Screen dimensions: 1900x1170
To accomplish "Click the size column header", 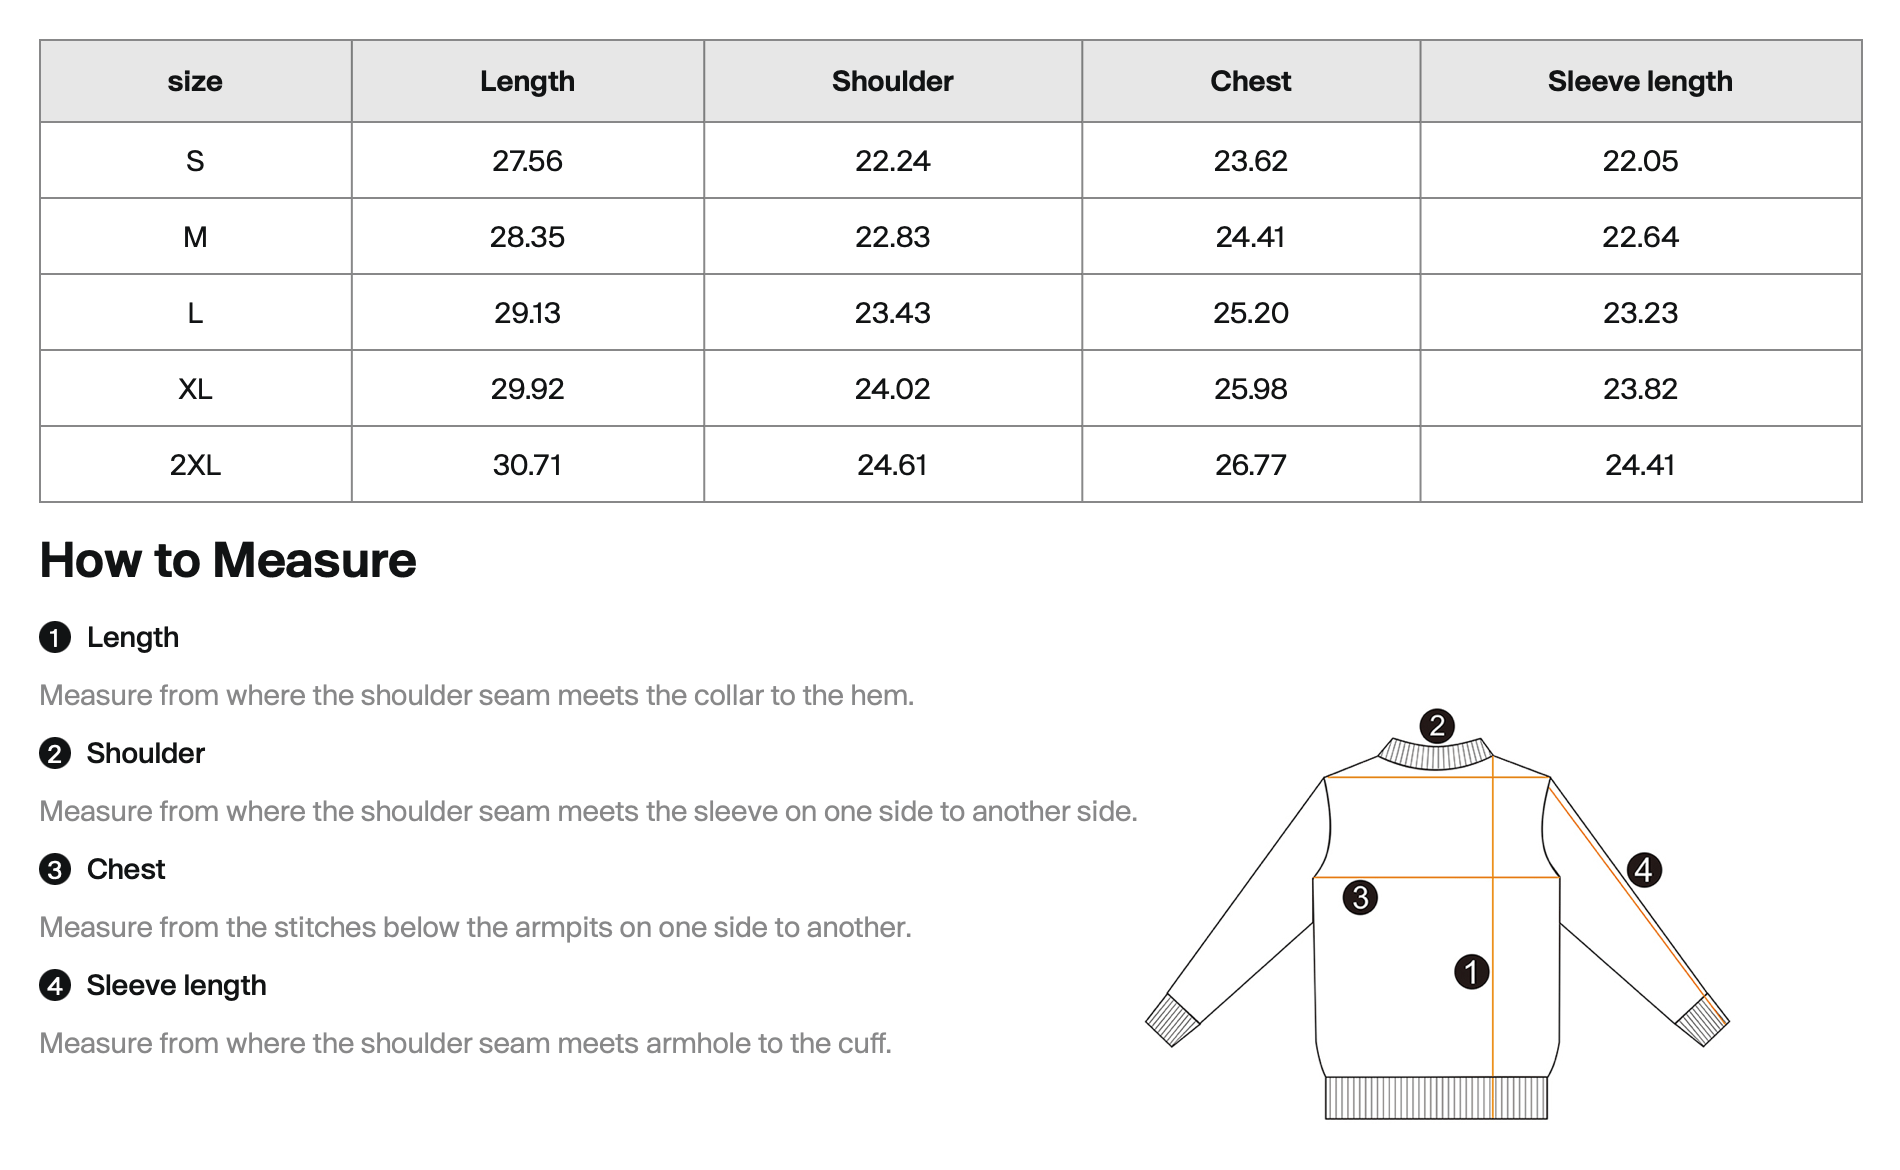I will (x=195, y=82).
